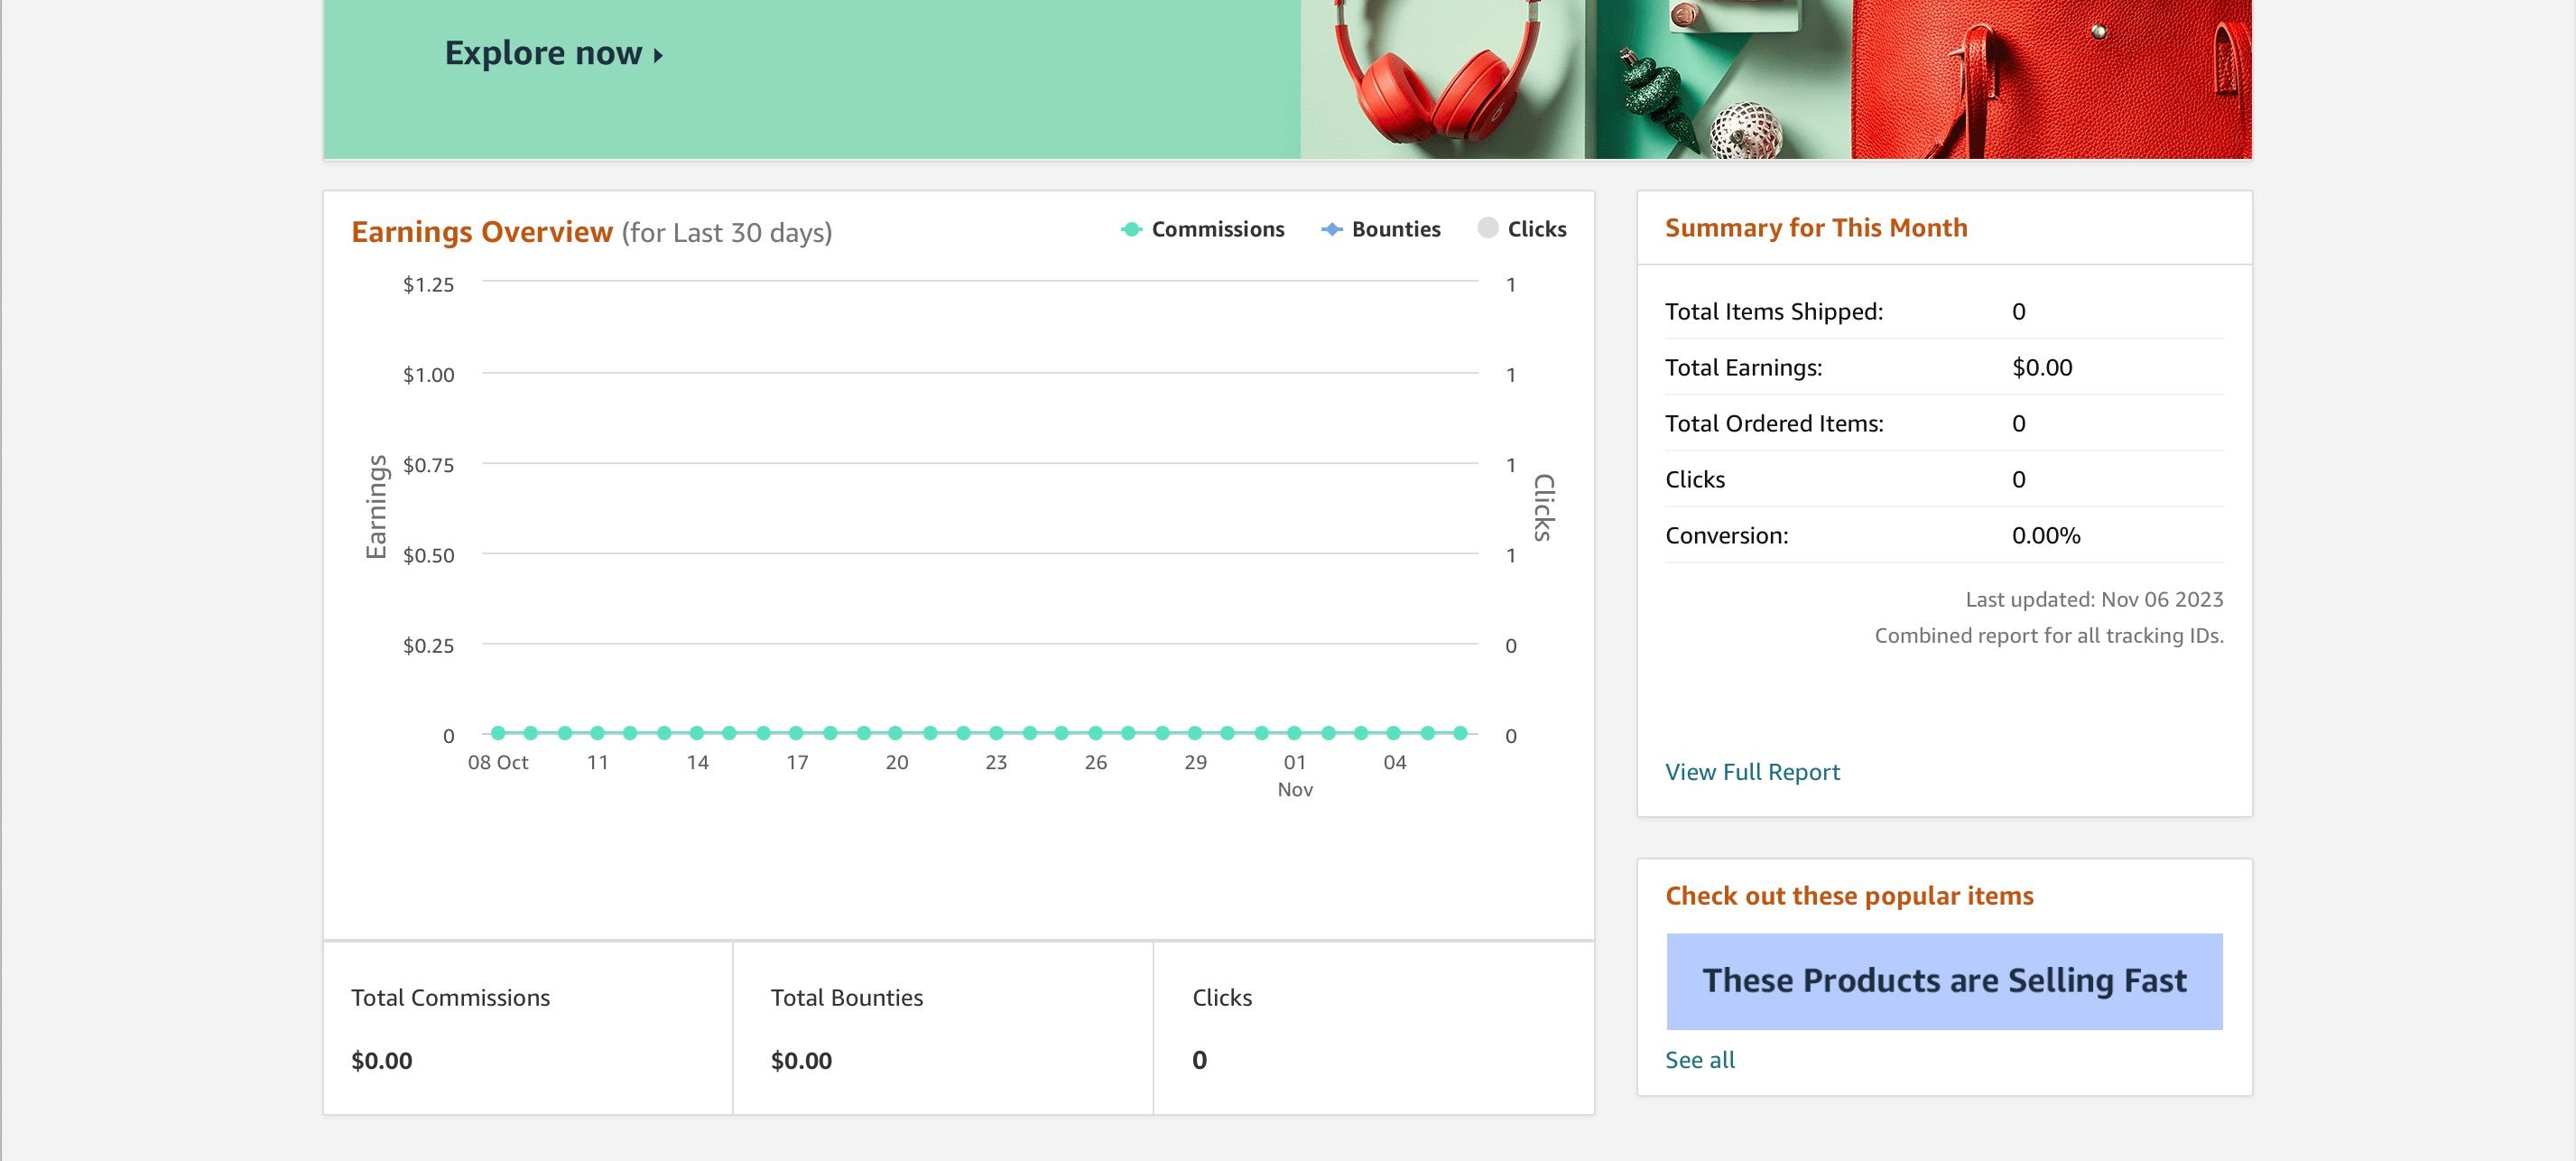The height and width of the screenshot is (1161, 2576).
Task: Open These Products are Selling Fast
Action: point(1946,980)
